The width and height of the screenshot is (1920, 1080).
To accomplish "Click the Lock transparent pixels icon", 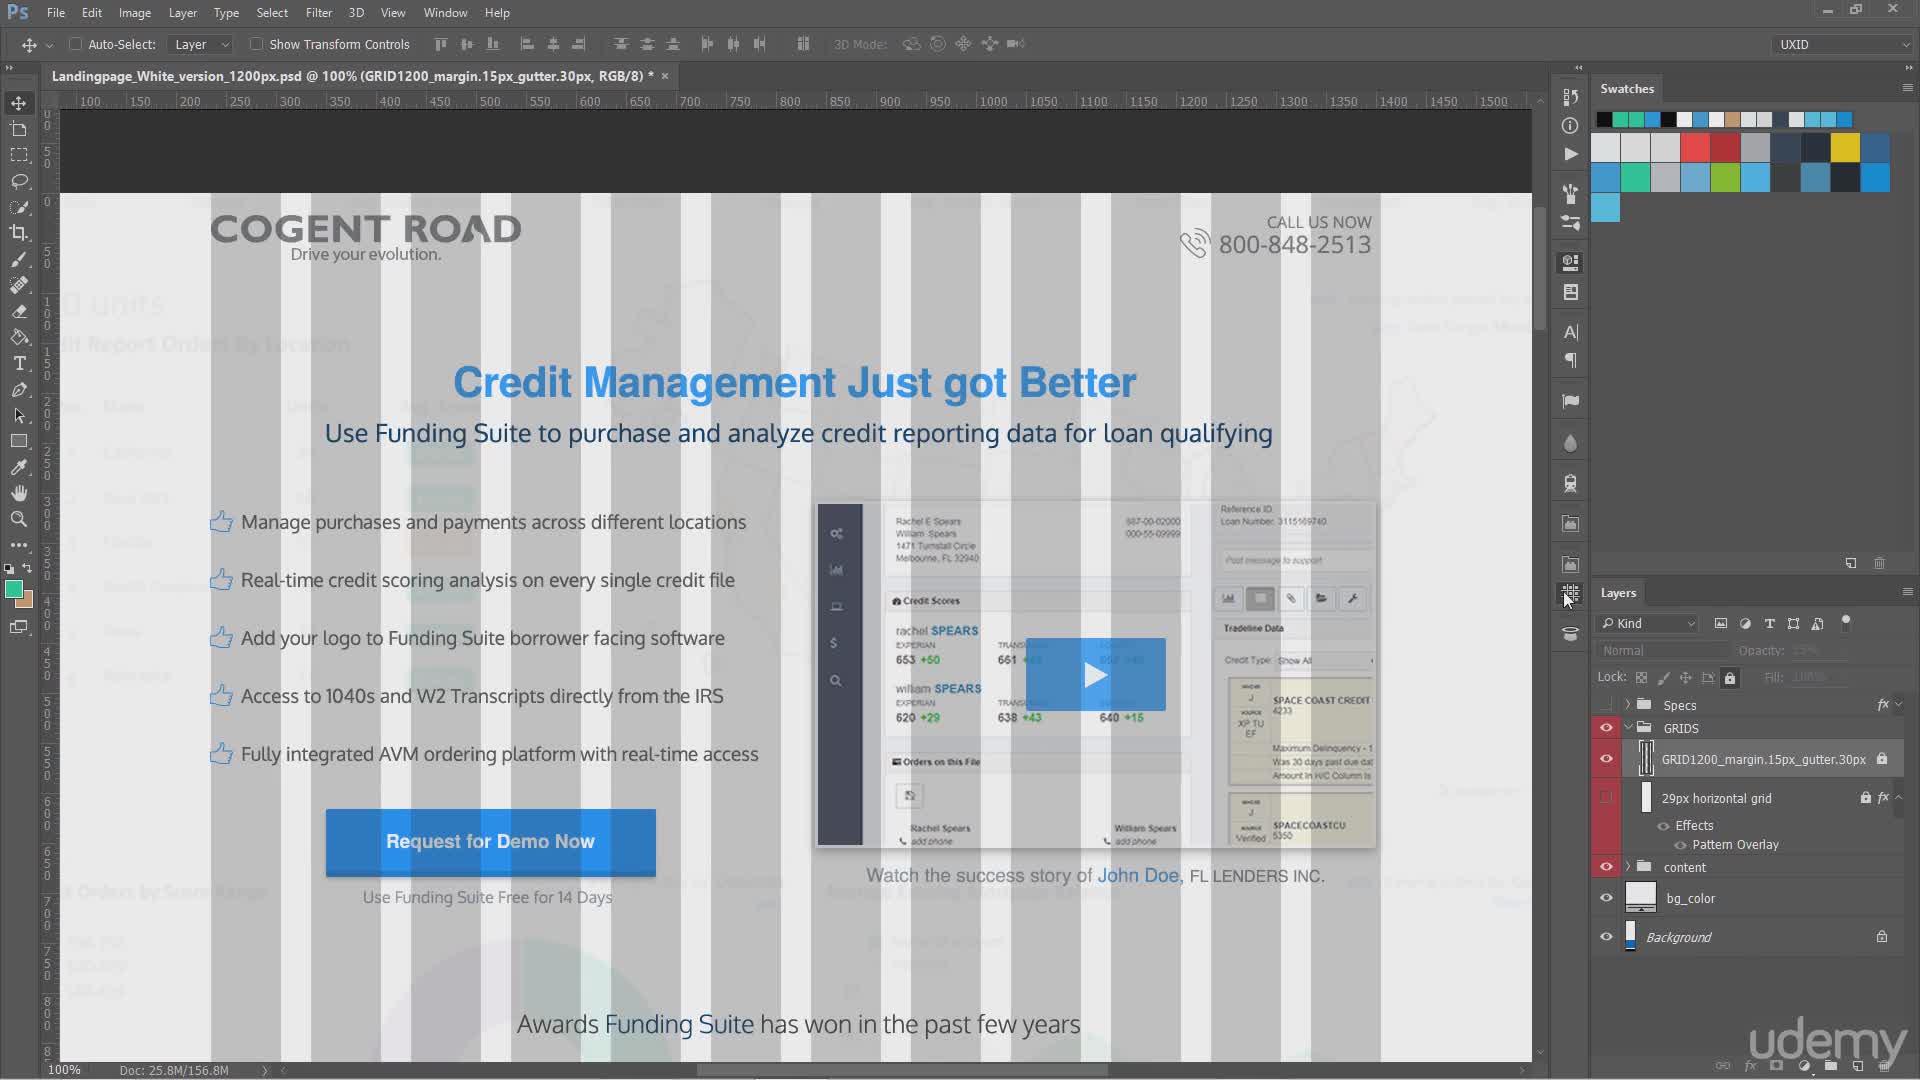I will (1641, 678).
